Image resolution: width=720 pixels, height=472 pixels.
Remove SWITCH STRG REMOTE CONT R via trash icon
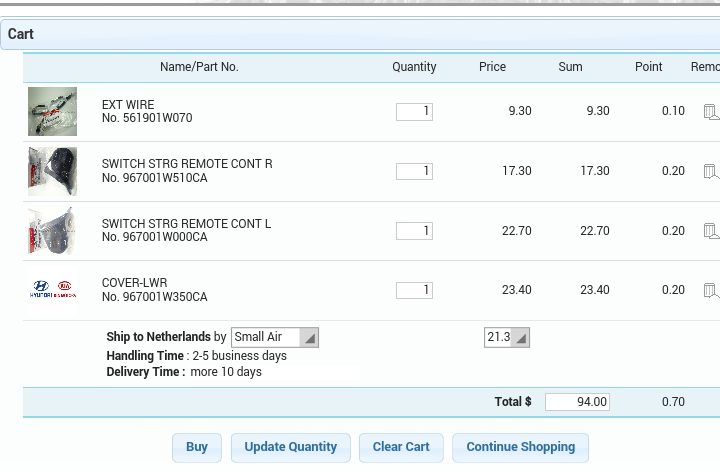pos(710,172)
